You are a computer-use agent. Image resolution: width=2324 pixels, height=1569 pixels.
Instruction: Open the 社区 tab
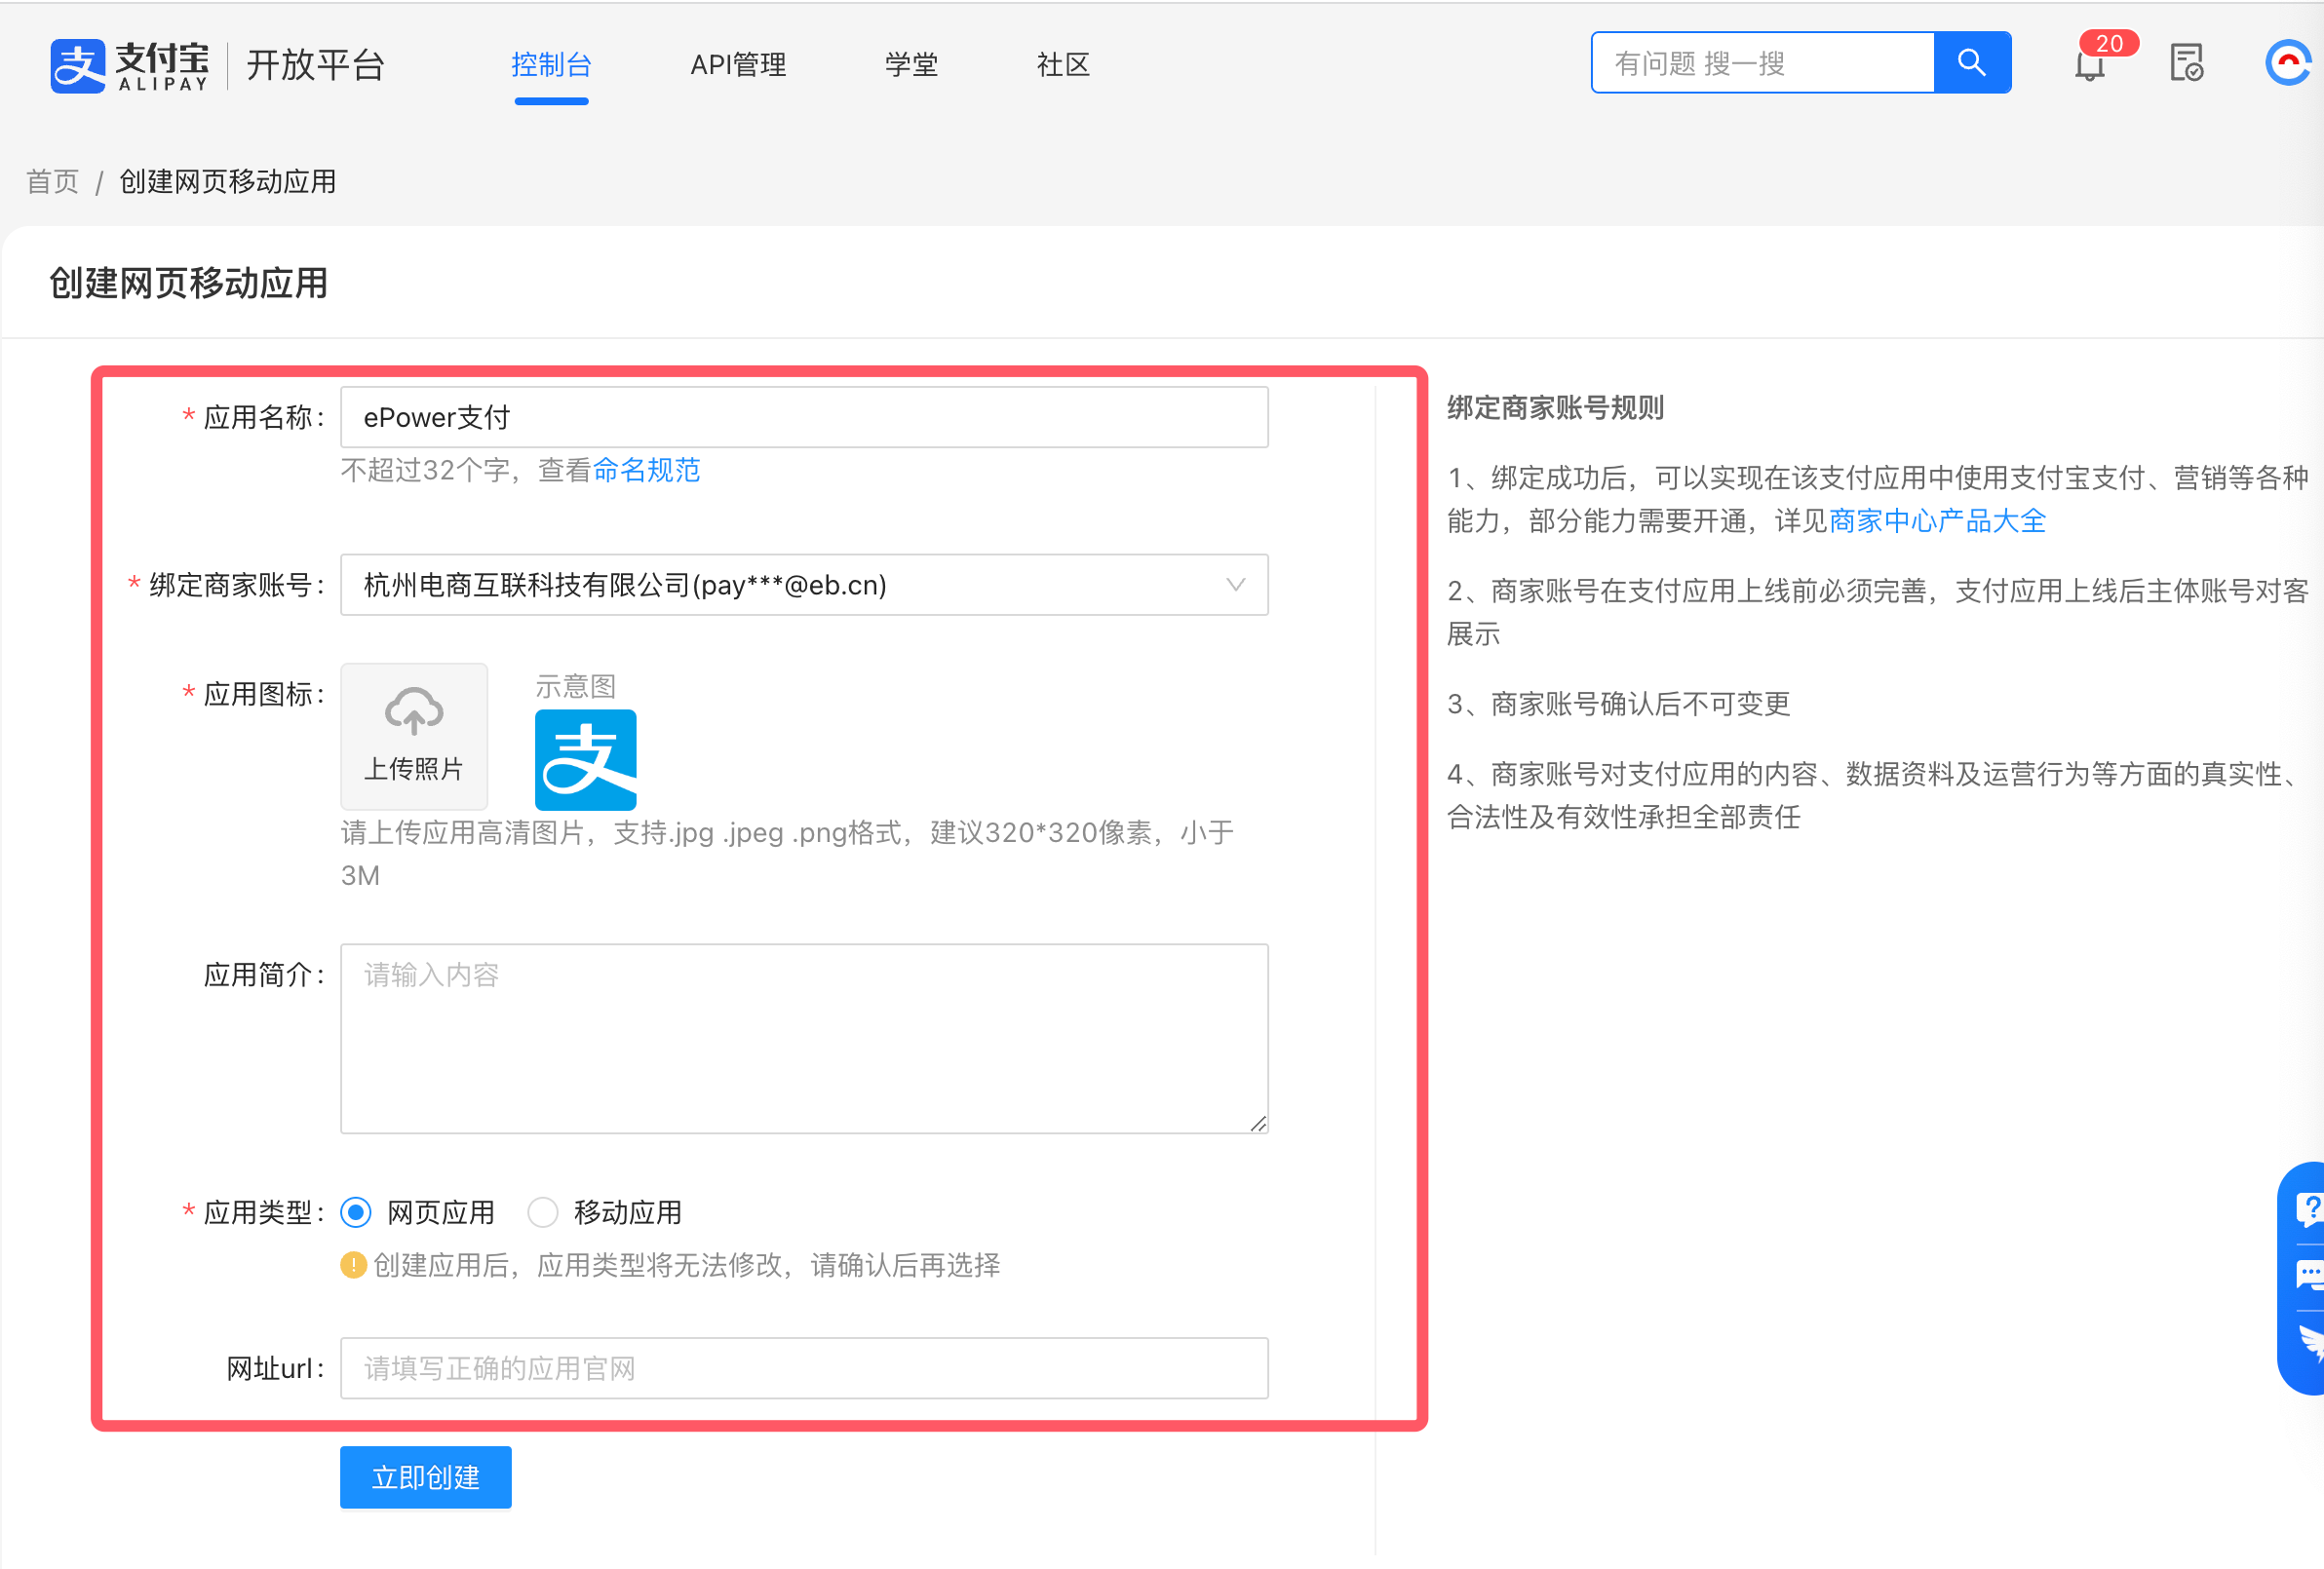1063,65
